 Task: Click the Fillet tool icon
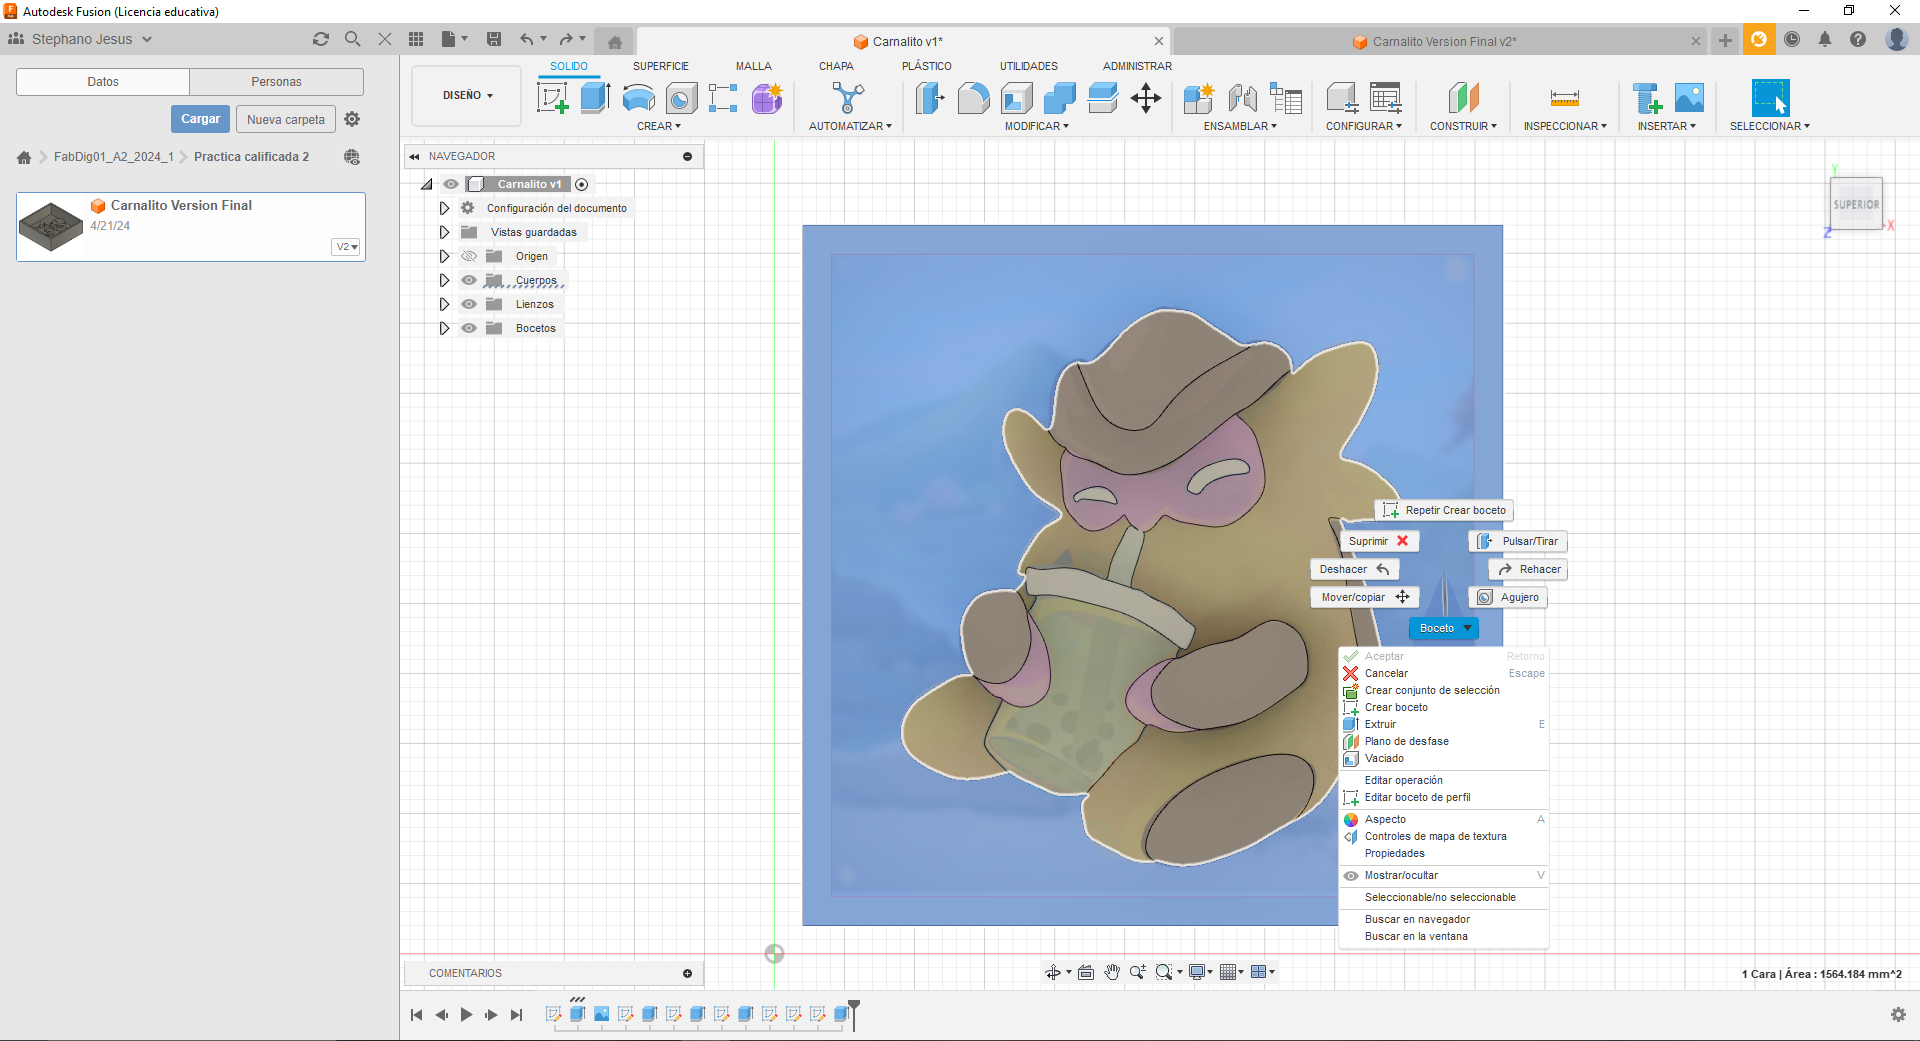coord(973,98)
